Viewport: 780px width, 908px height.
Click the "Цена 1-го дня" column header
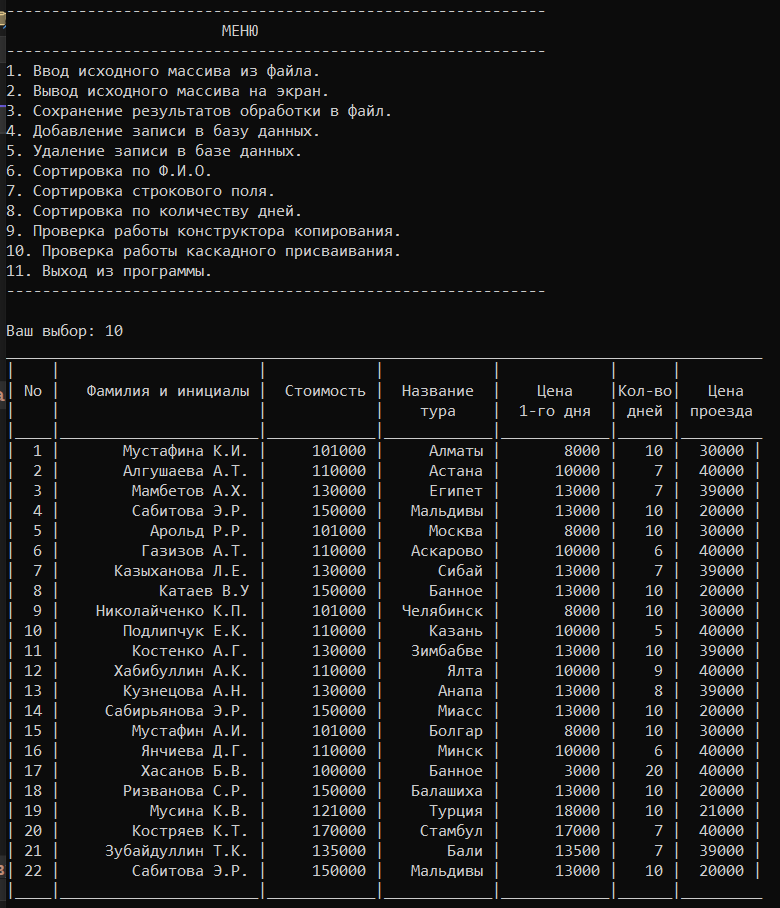coord(555,401)
